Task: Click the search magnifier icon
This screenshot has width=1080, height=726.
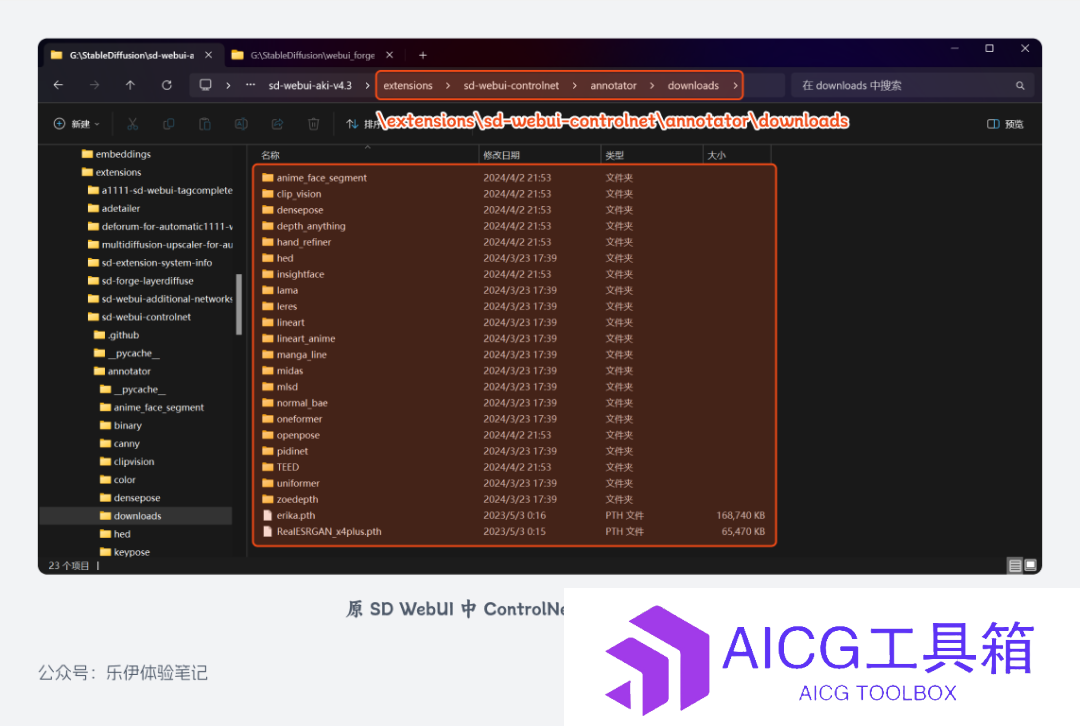Action: pos(1020,85)
